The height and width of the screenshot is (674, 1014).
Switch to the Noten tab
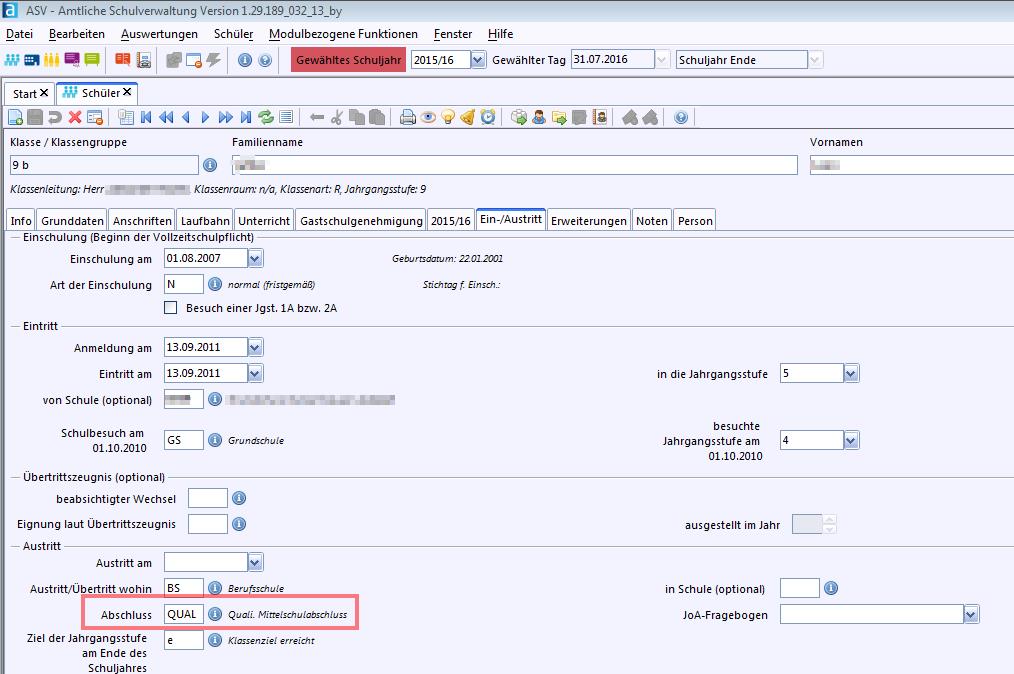point(652,221)
